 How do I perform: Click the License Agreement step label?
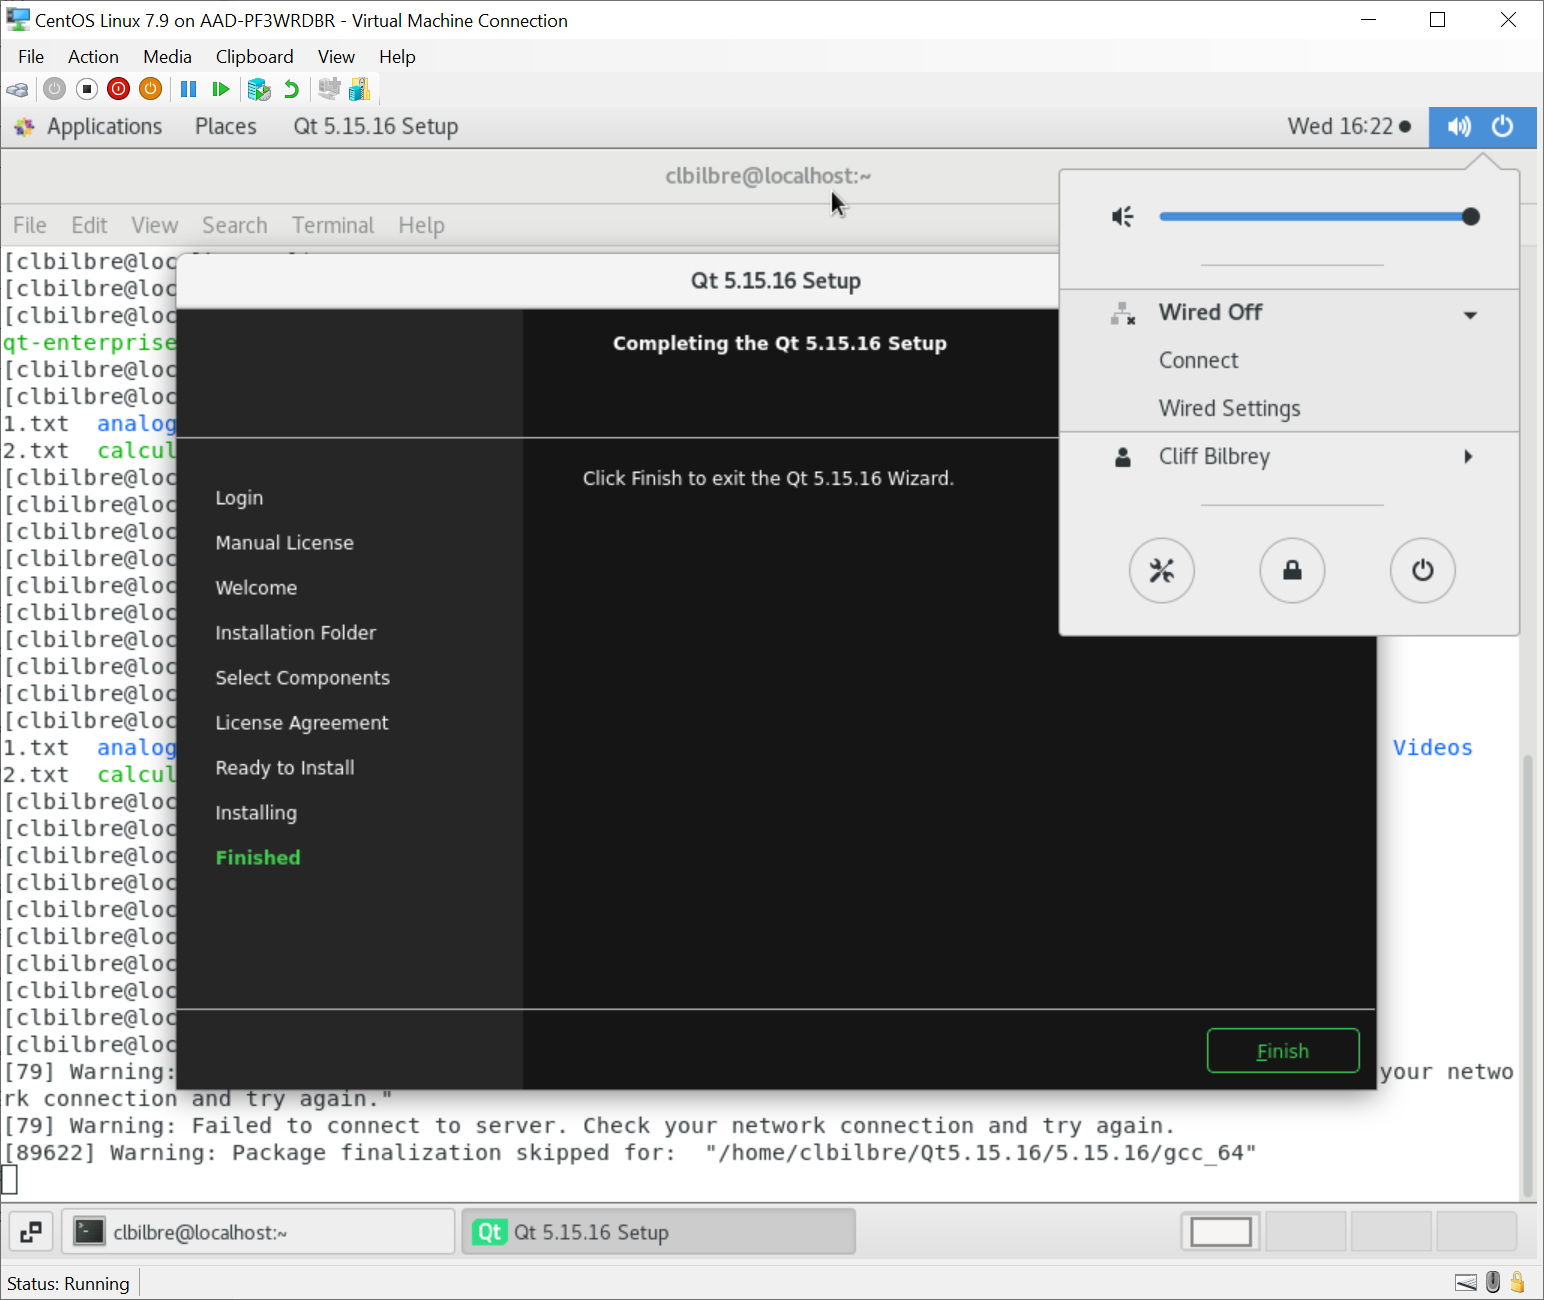pyautogui.click(x=301, y=722)
